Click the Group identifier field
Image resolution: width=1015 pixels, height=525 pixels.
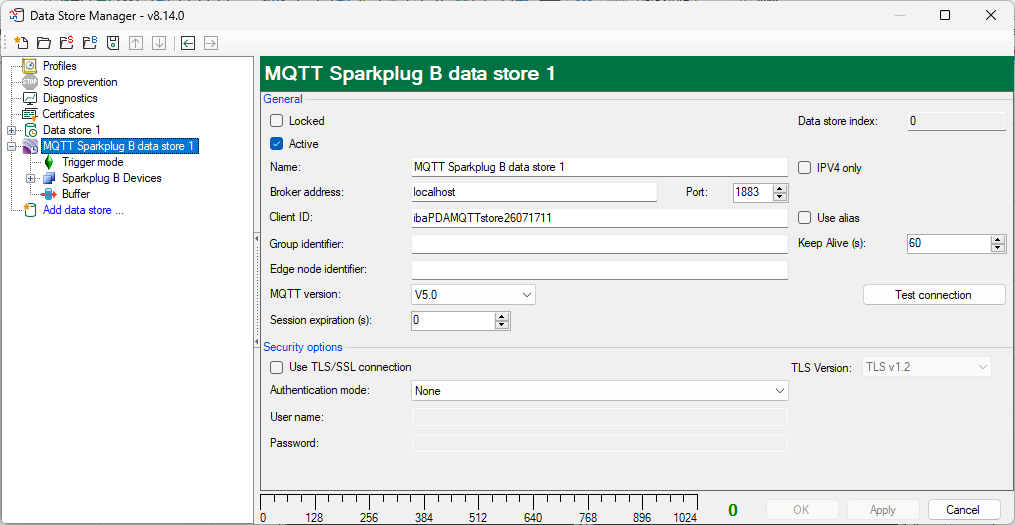click(599, 244)
